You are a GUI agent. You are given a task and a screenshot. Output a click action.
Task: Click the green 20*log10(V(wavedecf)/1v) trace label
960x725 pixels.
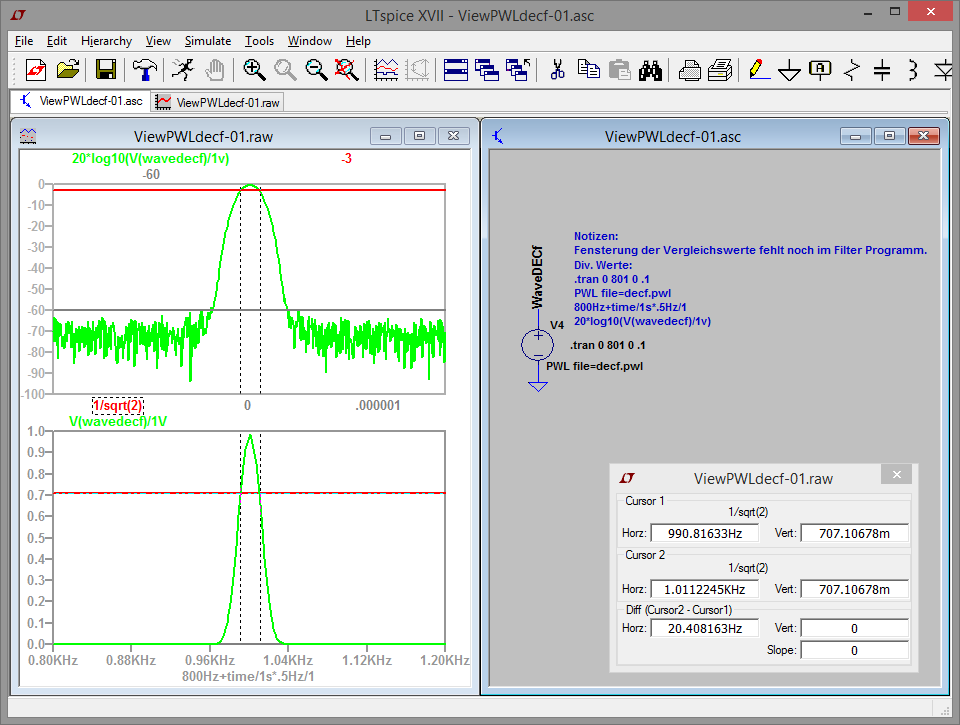(151, 159)
